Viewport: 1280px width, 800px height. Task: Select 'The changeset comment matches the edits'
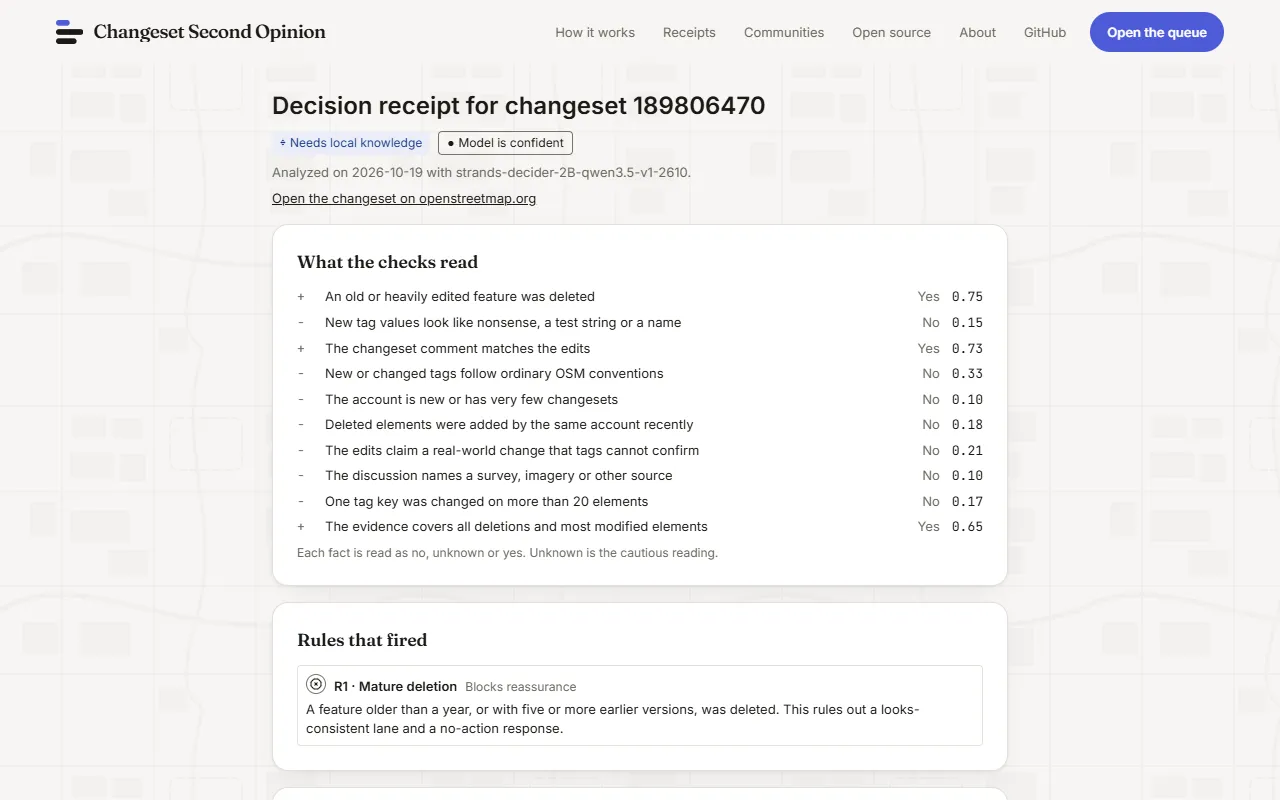(640, 348)
